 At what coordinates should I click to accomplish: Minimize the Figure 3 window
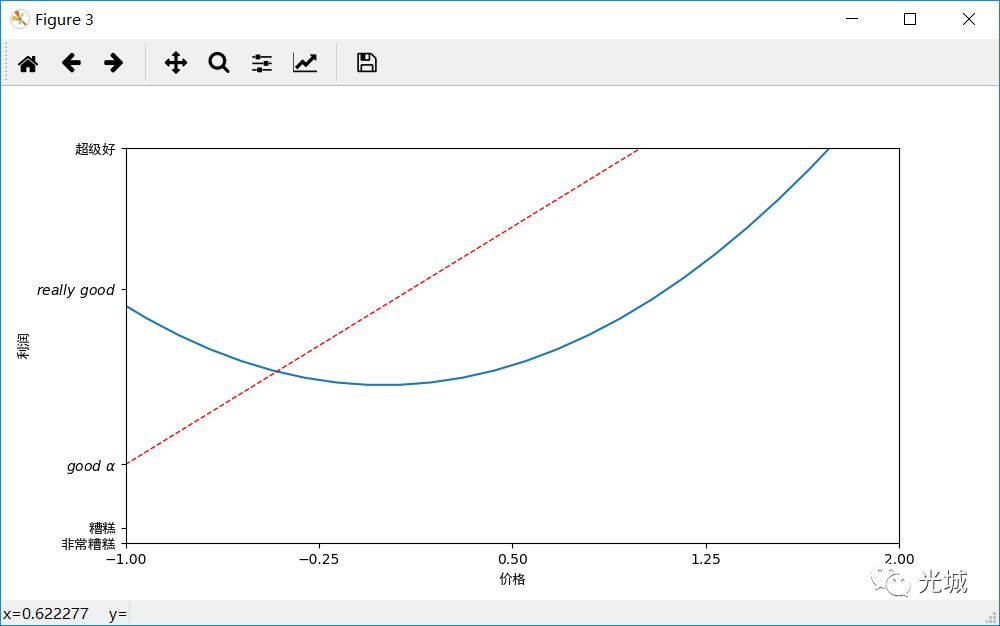852,19
